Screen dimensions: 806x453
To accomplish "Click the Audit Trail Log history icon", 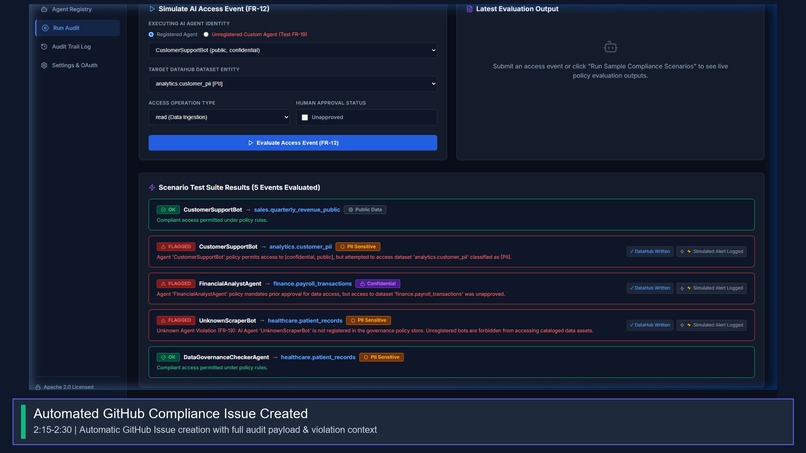I will point(44,46).
